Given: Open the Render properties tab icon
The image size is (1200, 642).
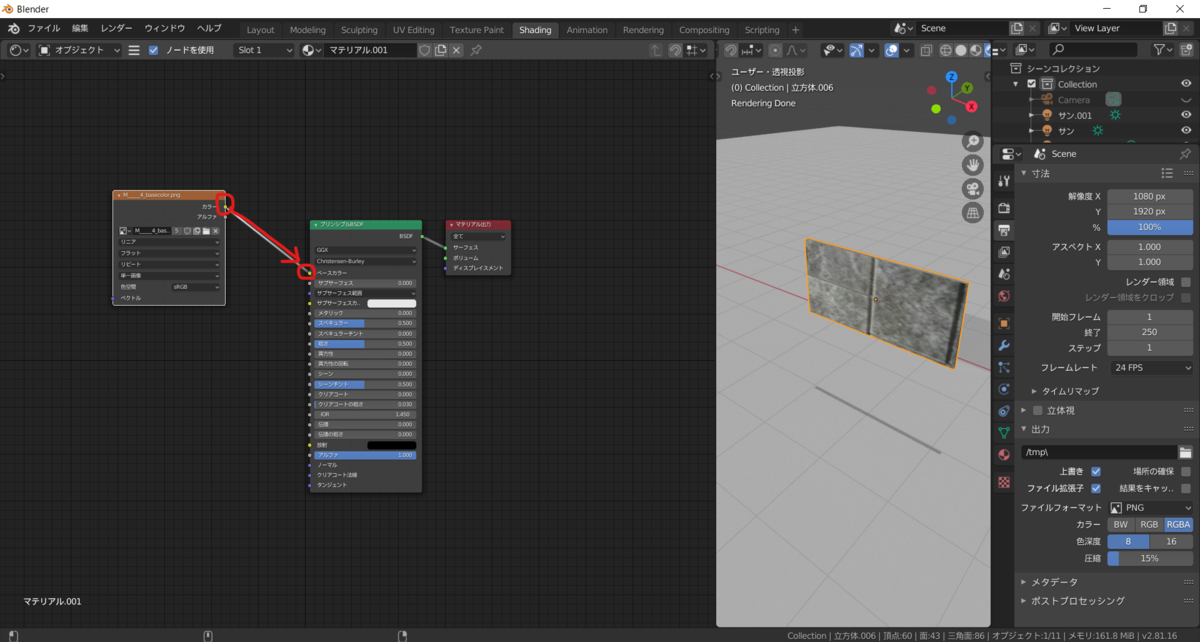Looking at the screenshot, I should [x=1004, y=208].
